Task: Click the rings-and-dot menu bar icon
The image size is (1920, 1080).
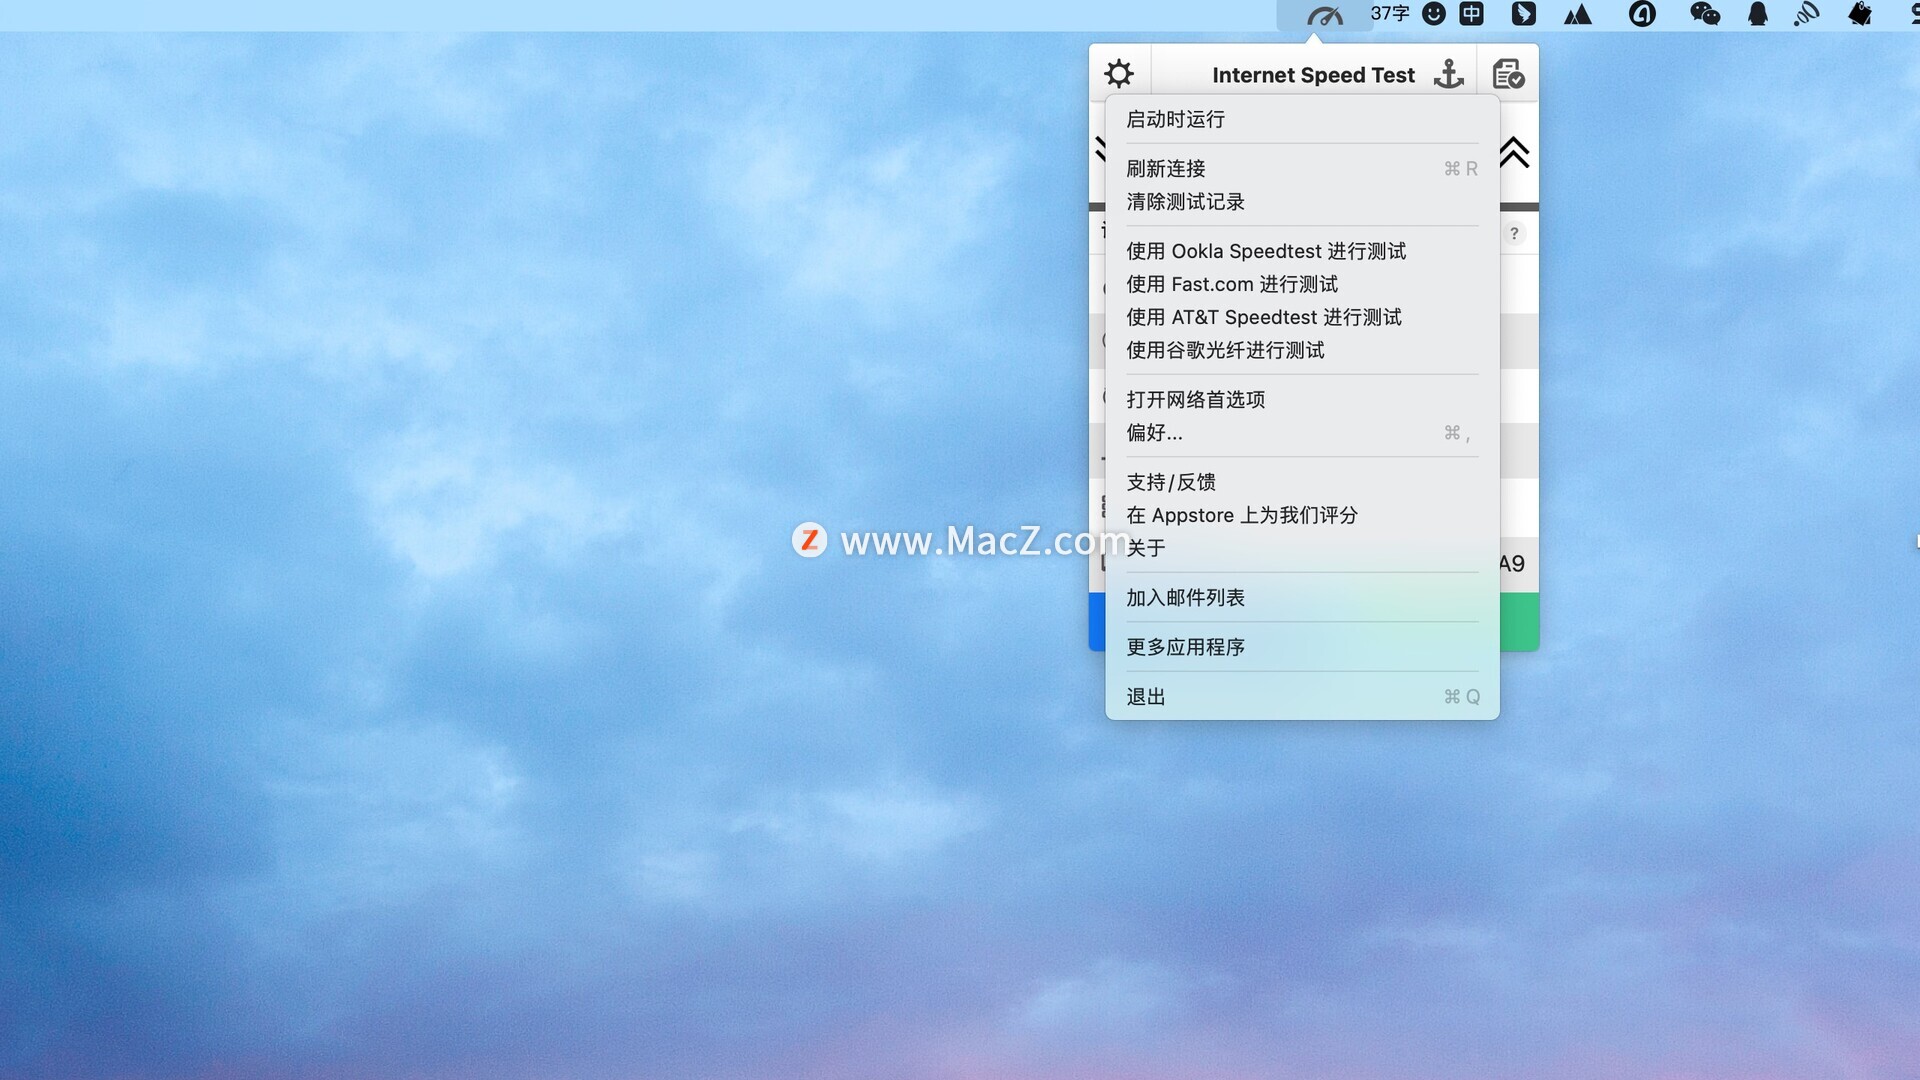Action: click(1806, 14)
